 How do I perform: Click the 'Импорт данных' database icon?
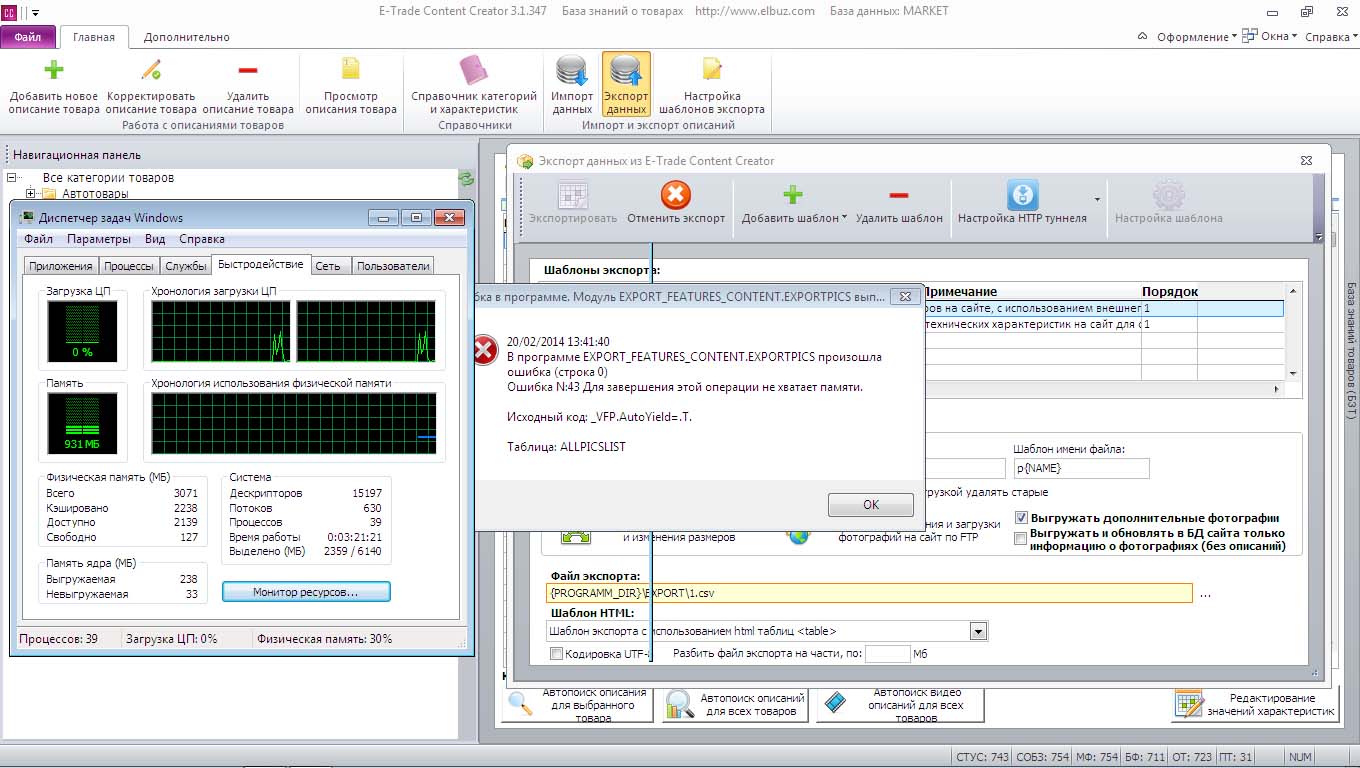point(572,70)
